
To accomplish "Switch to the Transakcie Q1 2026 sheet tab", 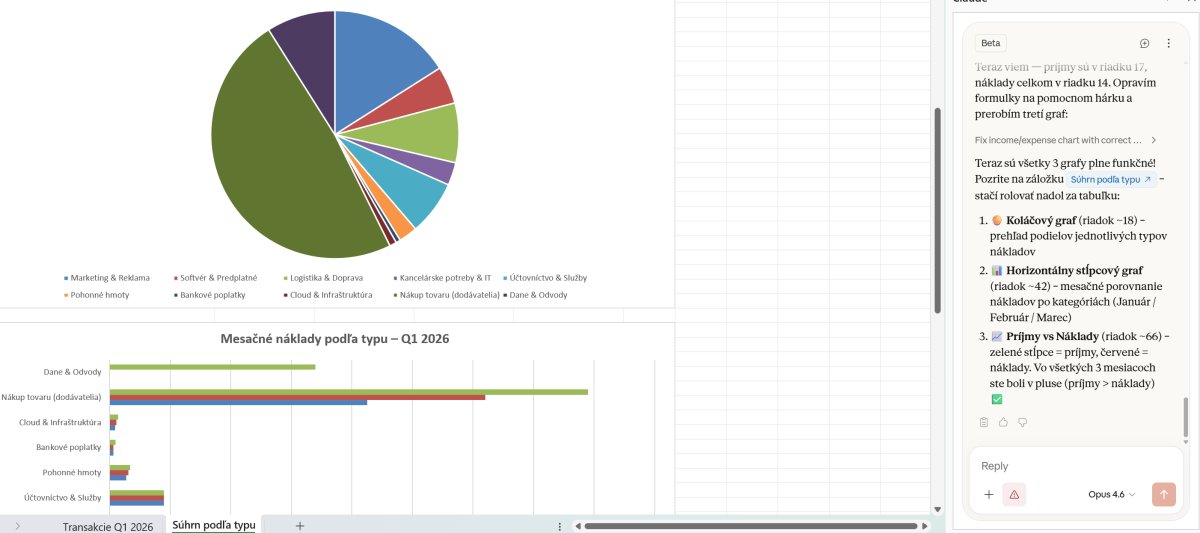I will click(107, 526).
